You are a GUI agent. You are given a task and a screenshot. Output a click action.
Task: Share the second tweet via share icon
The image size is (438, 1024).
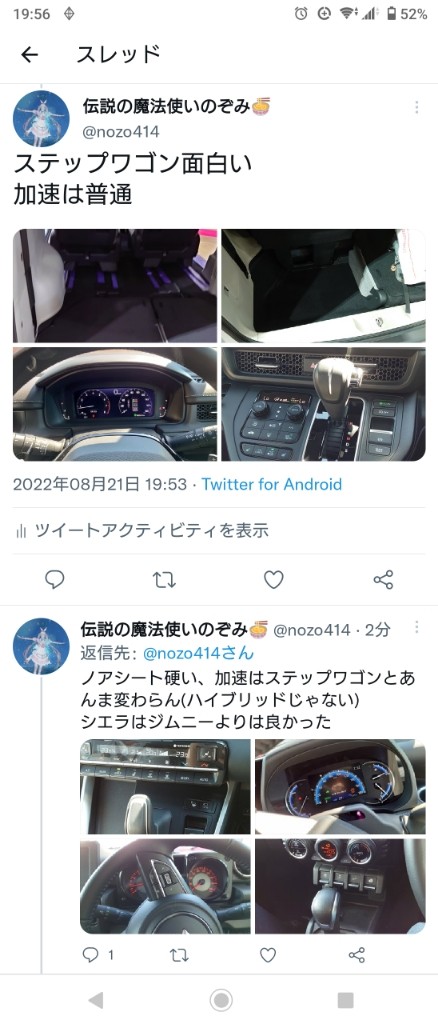pyautogui.click(x=356, y=955)
